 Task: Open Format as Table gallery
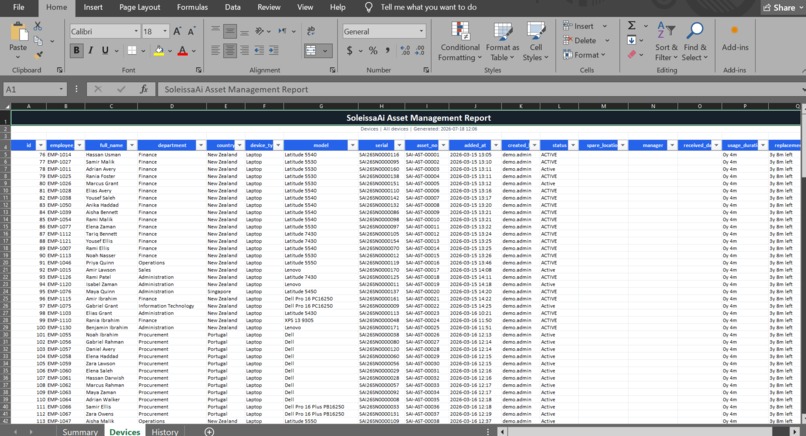pyautogui.click(x=502, y=42)
